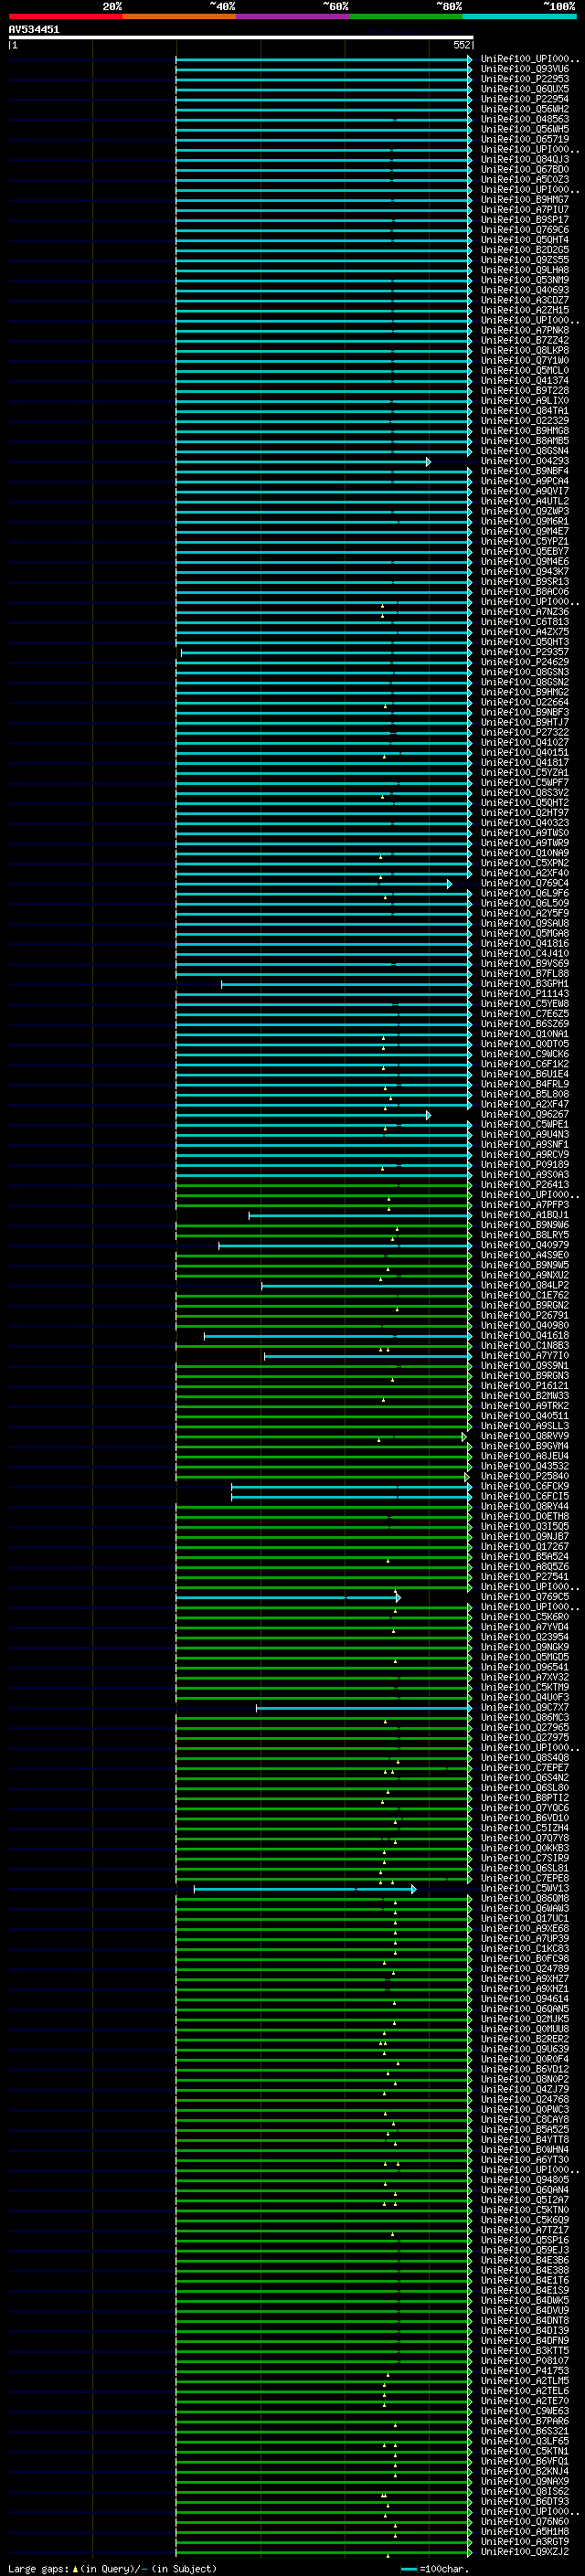Select hit UniRef100_A9SNF1
The image size is (585, 2576).
click(x=524, y=1145)
